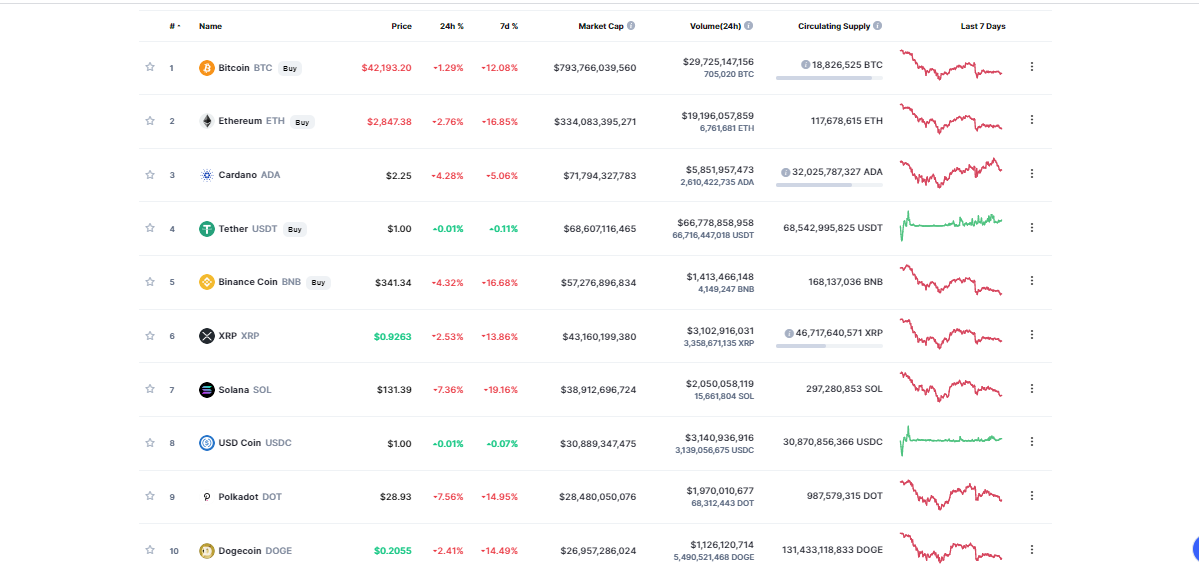Screen dimensions: 1199x568
Task: Click the Buy button next to Binance Coin
Action: 319,282
